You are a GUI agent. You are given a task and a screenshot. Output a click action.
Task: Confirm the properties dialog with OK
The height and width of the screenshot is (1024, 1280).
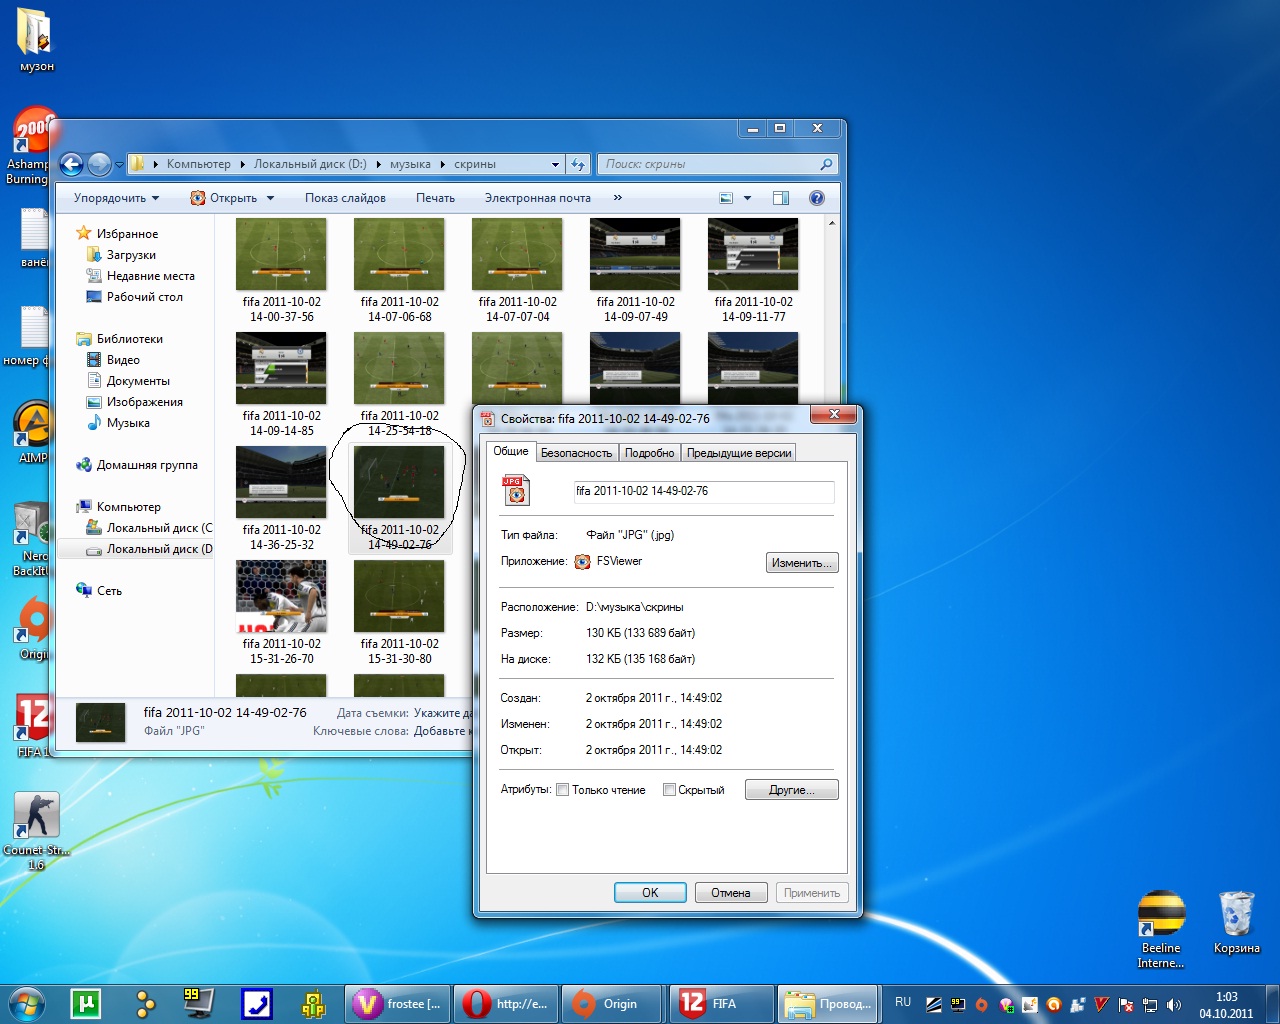(650, 893)
